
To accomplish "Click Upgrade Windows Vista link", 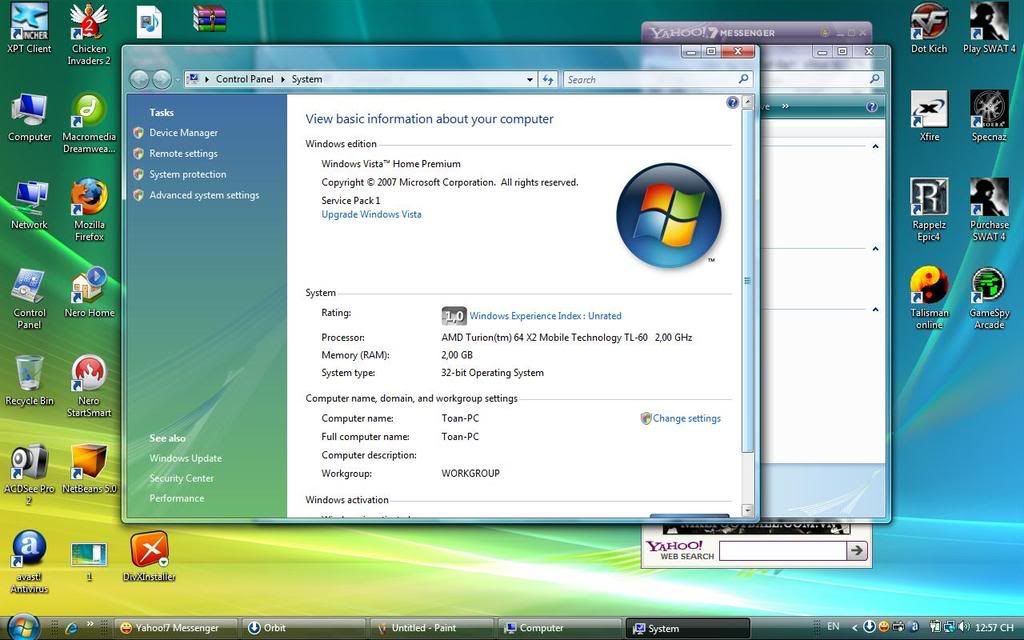I will [x=371, y=214].
